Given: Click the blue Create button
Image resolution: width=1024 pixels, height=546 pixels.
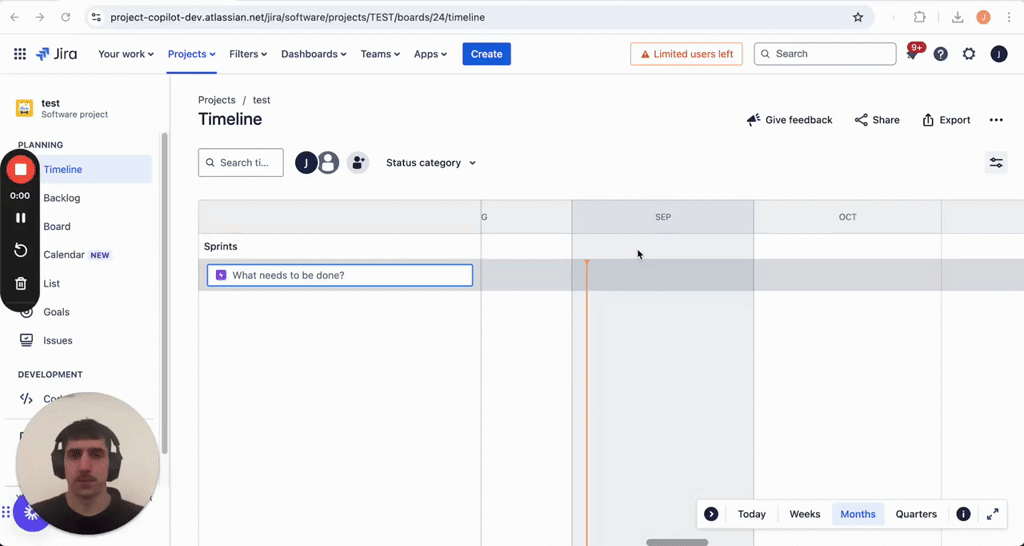Looking at the screenshot, I should (x=487, y=54).
